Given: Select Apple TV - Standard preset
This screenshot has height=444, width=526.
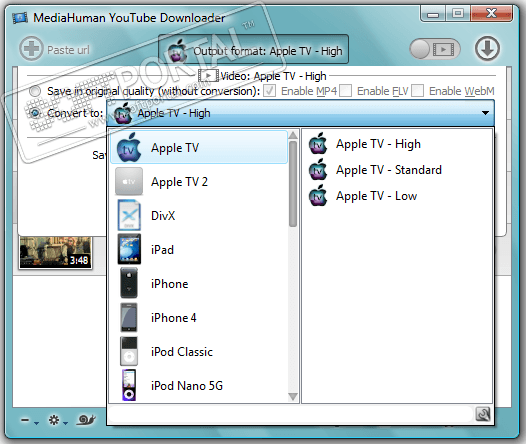Looking at the screenshot, I should coord(397,170).
